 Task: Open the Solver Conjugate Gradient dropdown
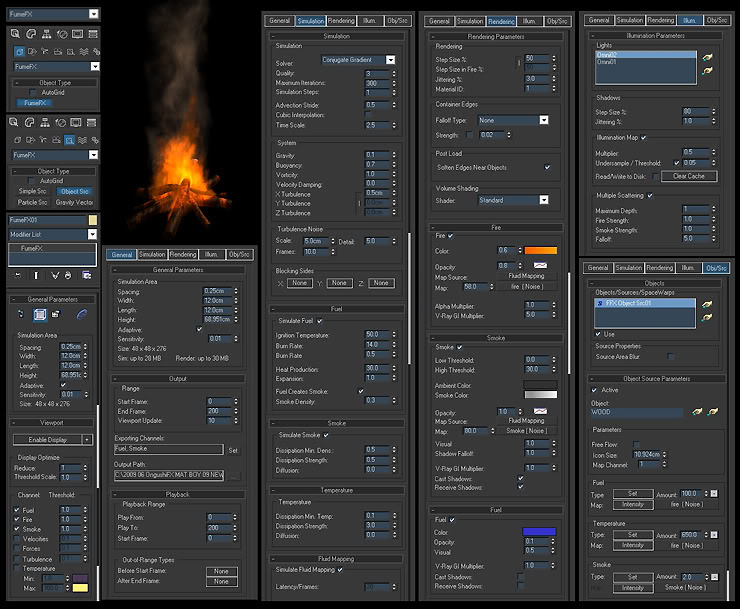point(358,59)
